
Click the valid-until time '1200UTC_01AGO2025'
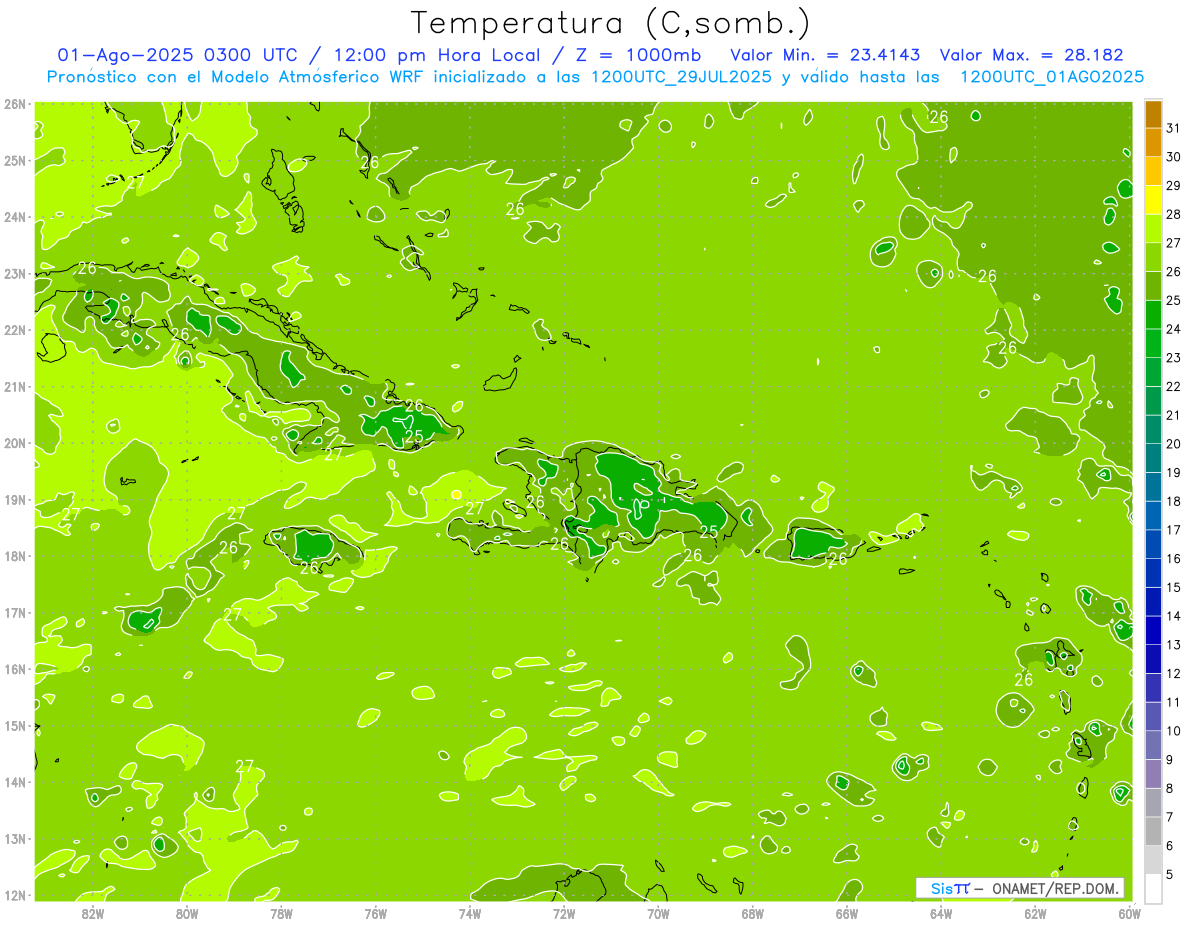point(1052,77)
